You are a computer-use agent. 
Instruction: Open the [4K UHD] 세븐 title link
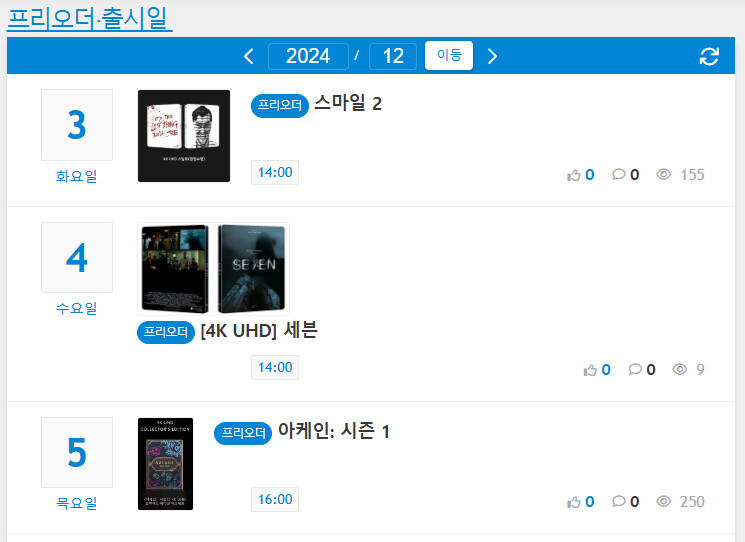[x=259, y=330]
